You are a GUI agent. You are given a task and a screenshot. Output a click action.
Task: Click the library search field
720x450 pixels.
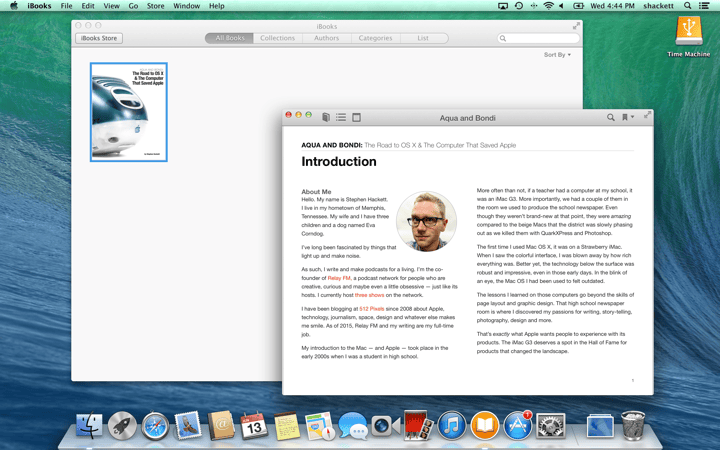pos(538,38)
